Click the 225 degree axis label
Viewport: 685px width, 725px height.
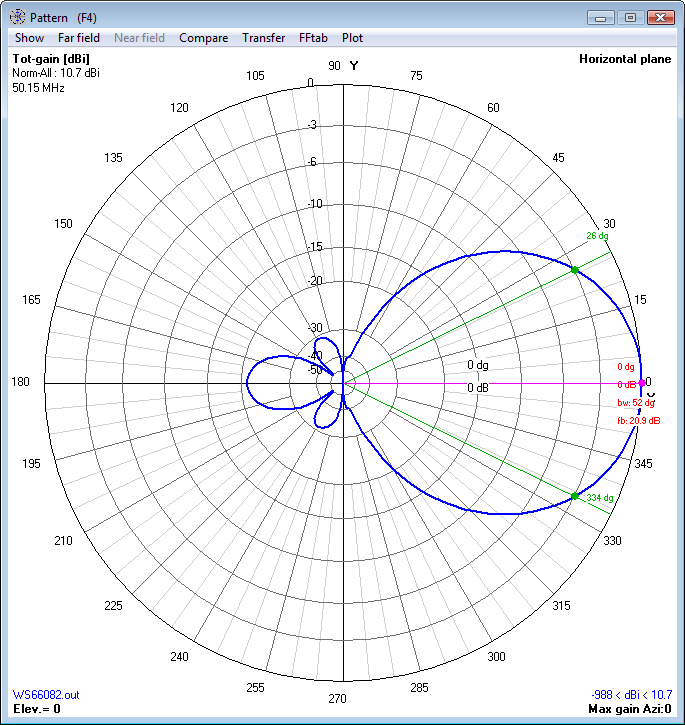(113, 606)
